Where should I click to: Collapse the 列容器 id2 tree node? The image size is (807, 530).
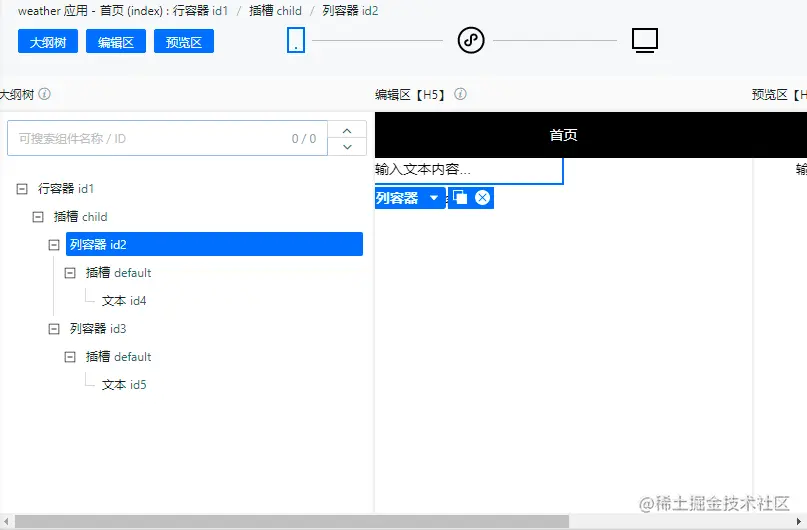pyautogui.click(x=54, y=245)
